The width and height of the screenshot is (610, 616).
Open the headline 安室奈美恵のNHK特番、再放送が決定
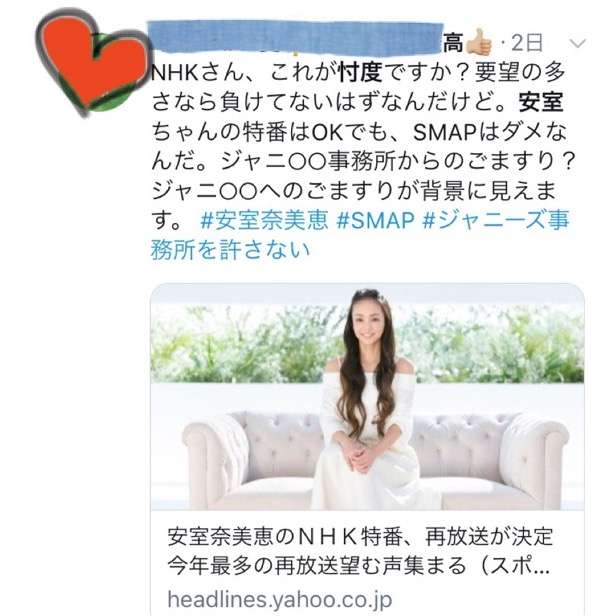coord(360,537)
